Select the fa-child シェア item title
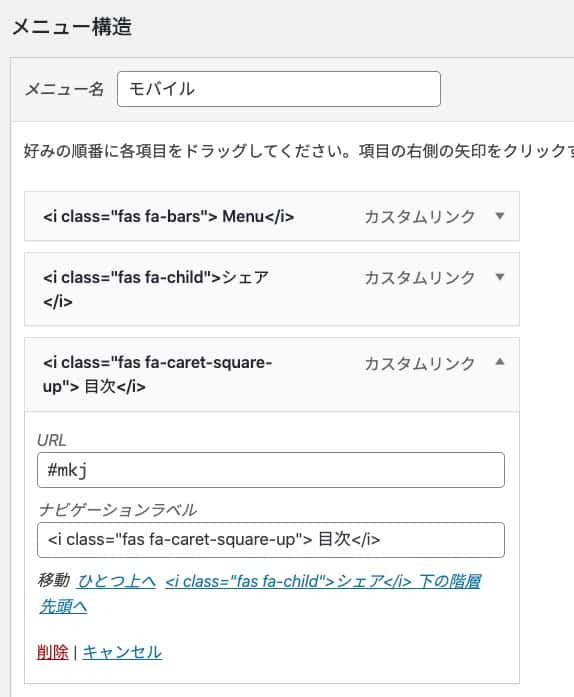Screen dimensions: 574x697 pos(156,289)
